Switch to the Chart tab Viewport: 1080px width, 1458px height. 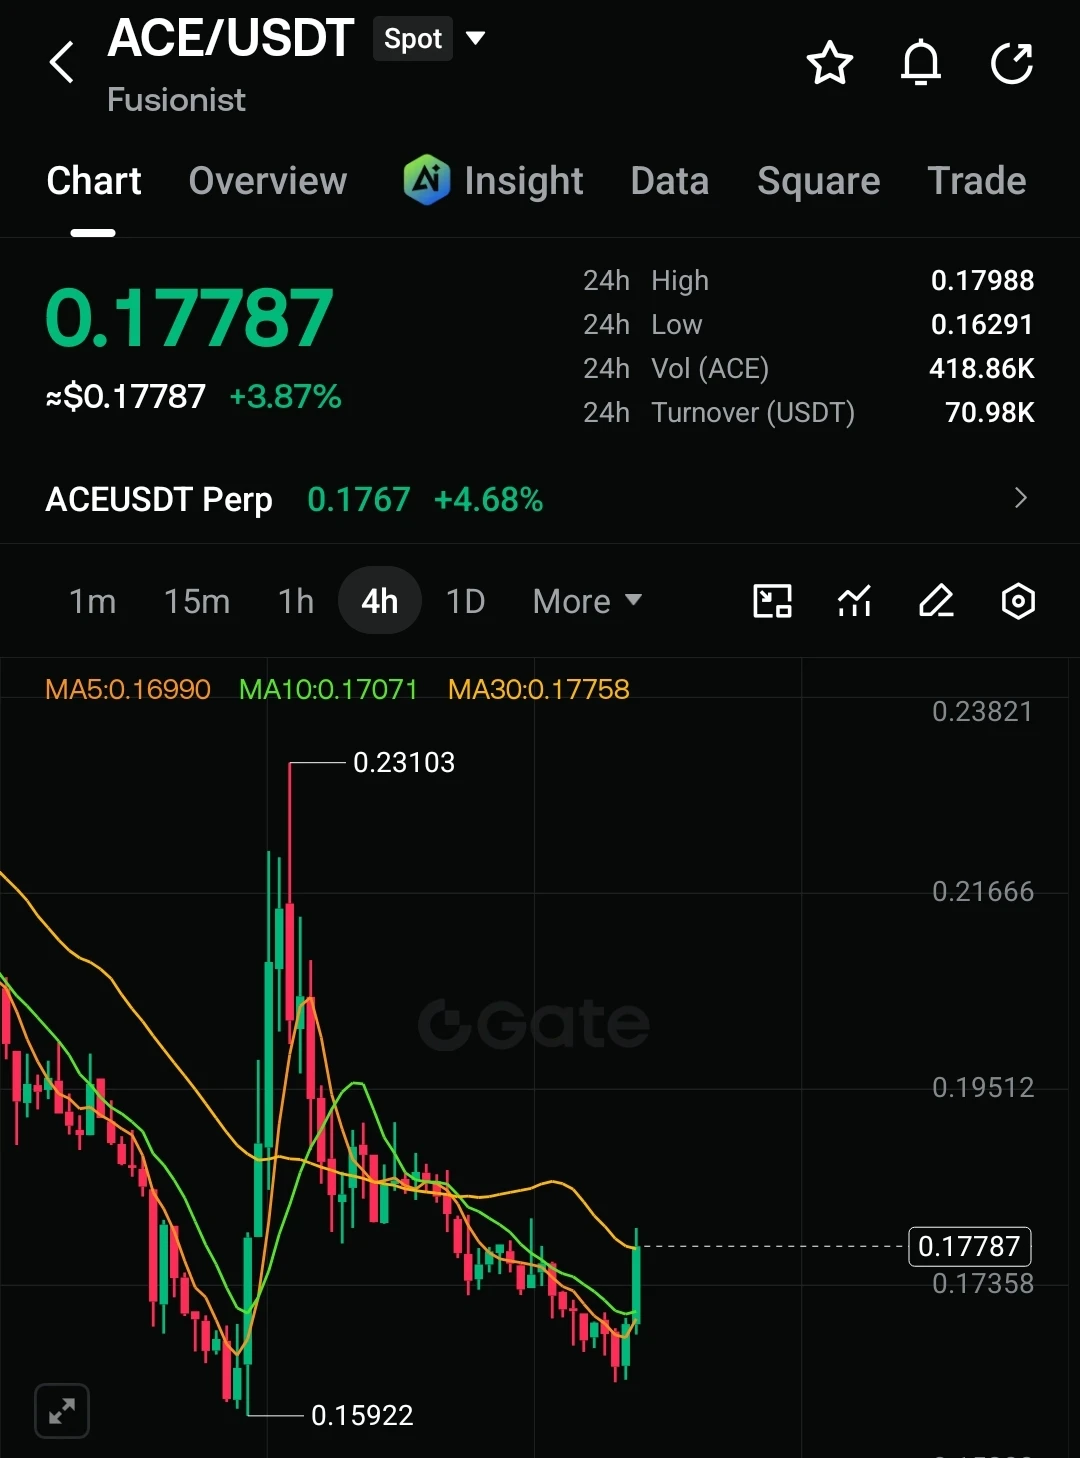(94, 181)
